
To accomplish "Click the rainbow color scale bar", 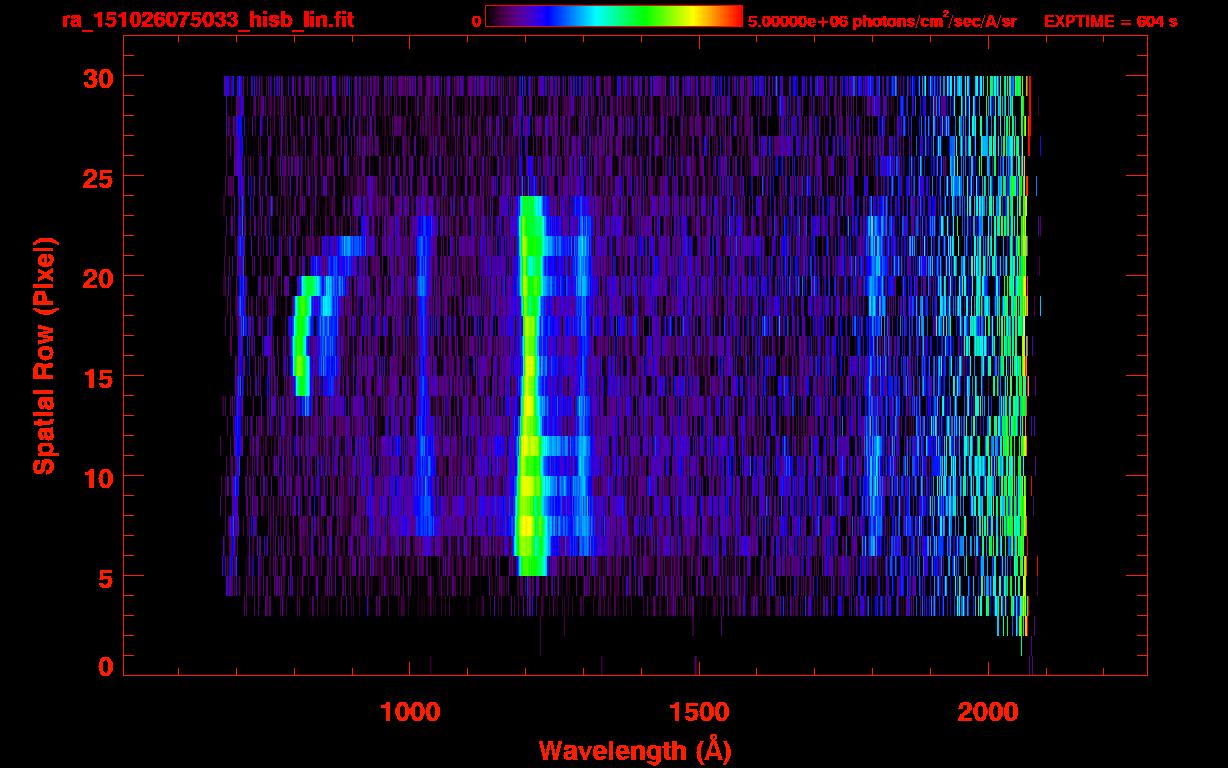I will (614, 16).
